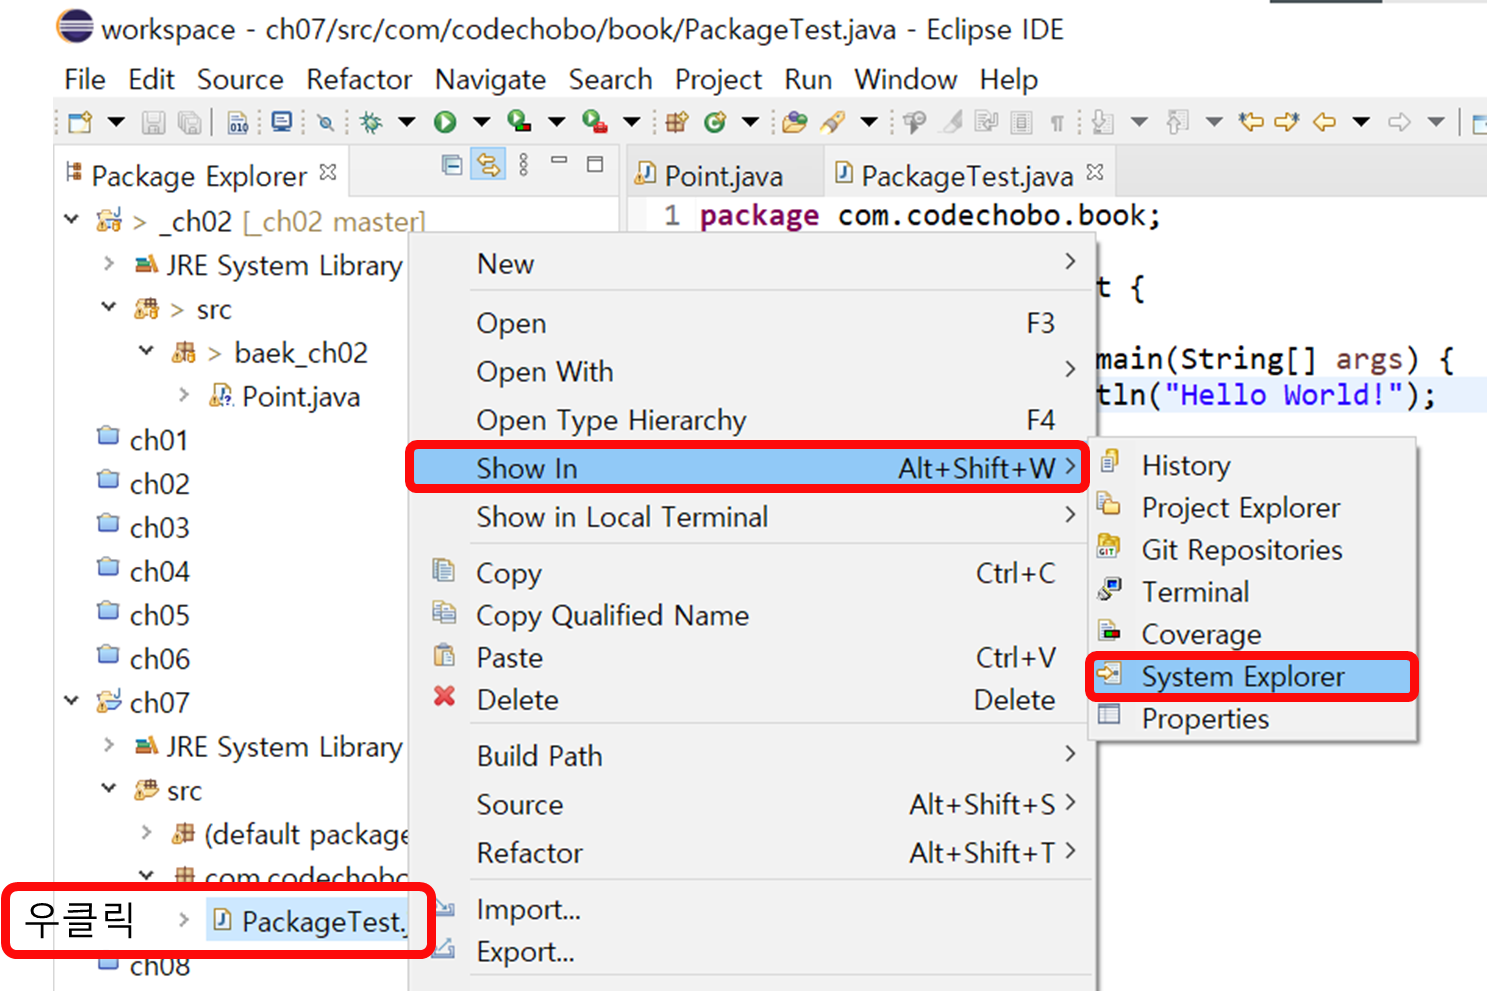
Task: Open the File menu
Action: click(x=85, y=80)
